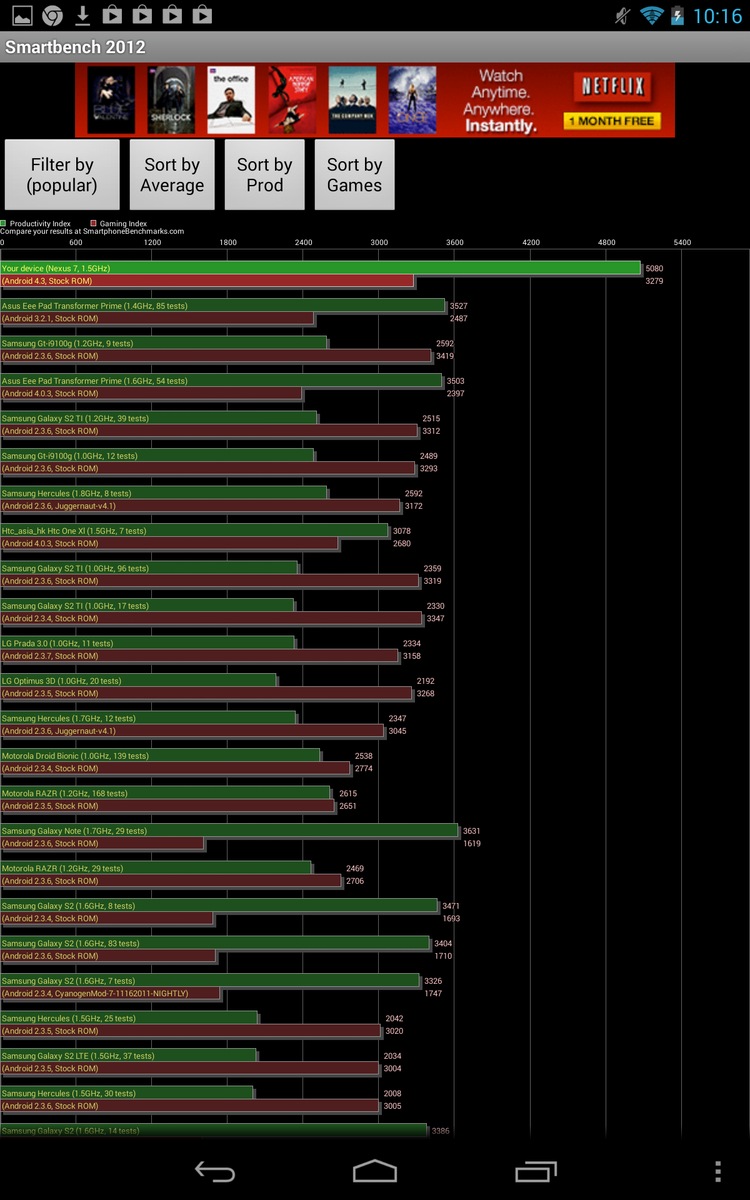
Task: Select the CyanogenMod-7-11162011-NIGHTLY row
Action: pos(110,993)
